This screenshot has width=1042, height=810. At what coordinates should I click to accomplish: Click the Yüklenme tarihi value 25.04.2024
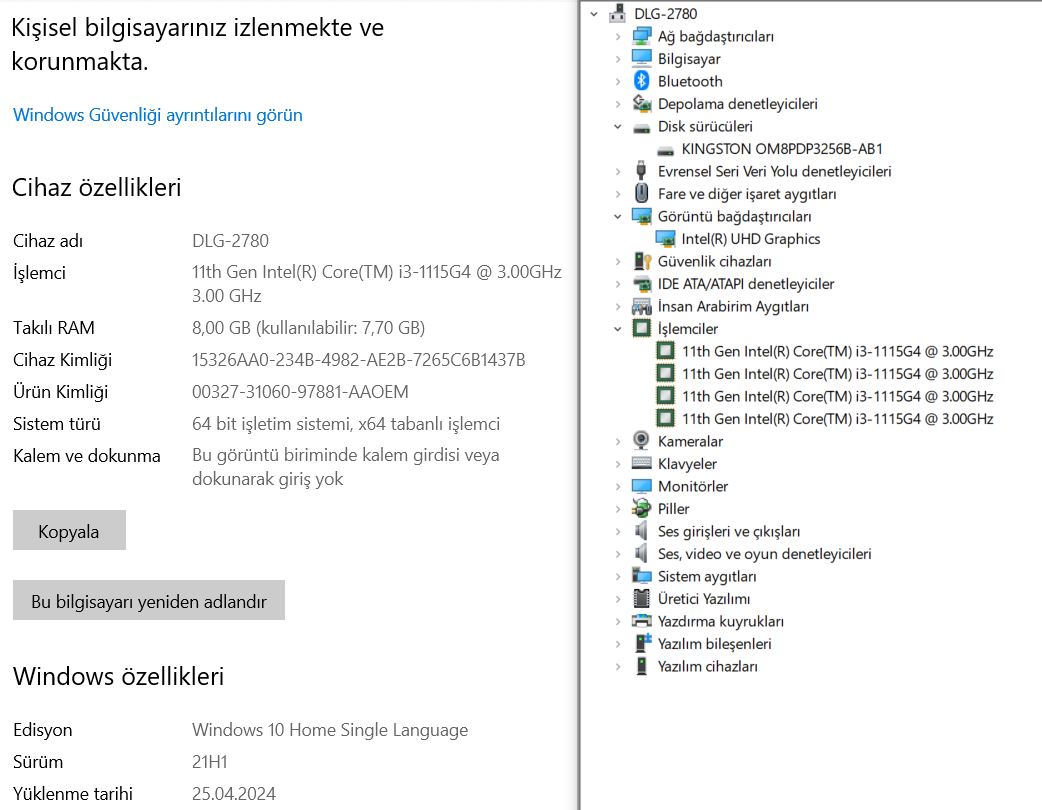pyautogui.click(x=233, y=793)
